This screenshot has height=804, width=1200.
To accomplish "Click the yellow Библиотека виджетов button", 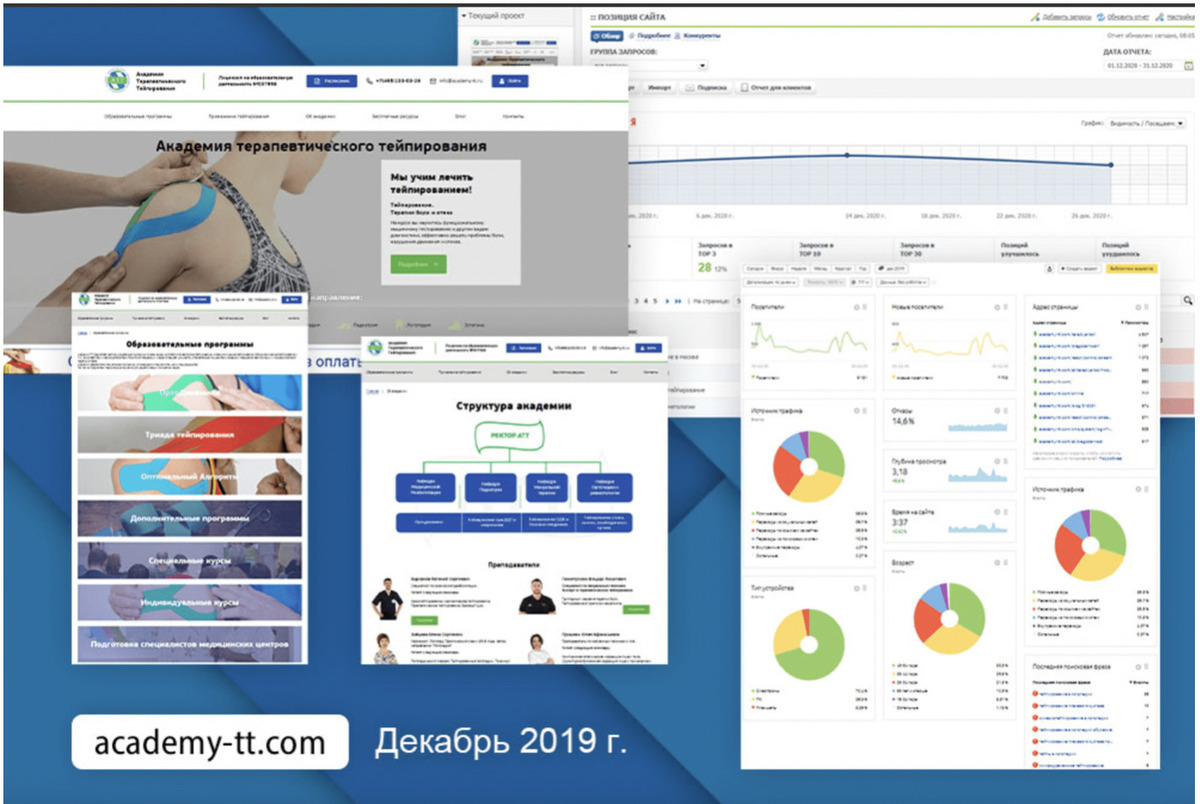I will tap(1133, 269).
